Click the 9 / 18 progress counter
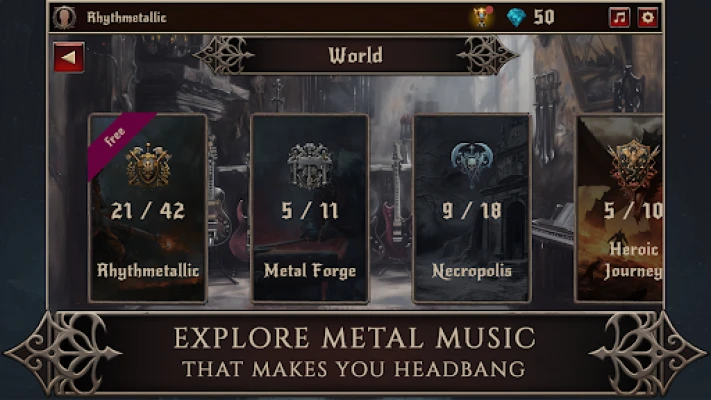Screen dimensions: 711x400 pos(472,211)
